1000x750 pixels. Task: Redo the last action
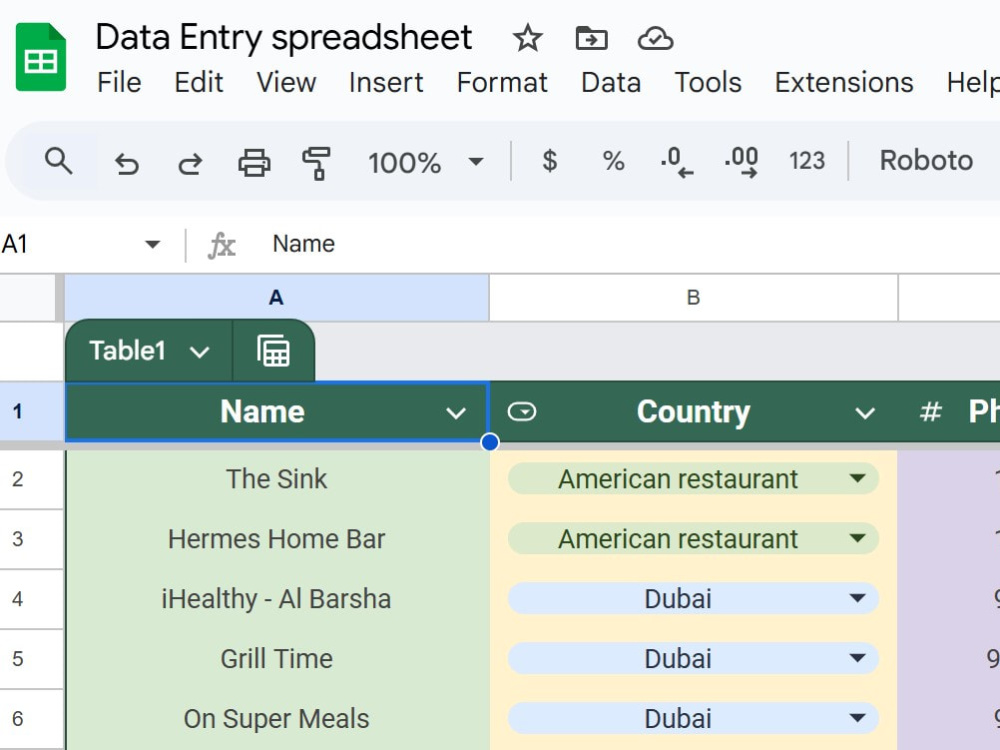click(x=190, y=163)
